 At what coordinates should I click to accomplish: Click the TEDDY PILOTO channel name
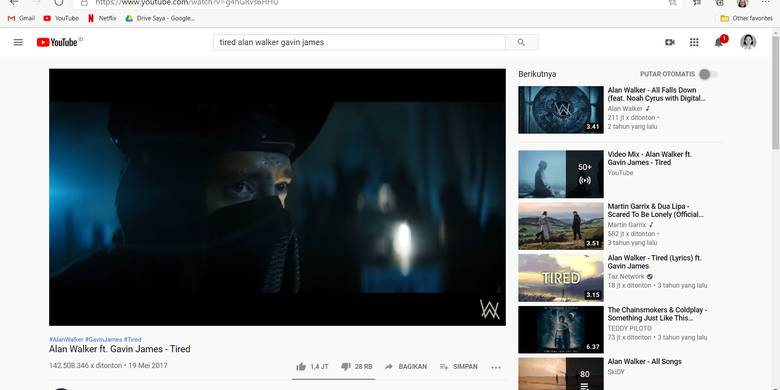click(x=629, y=328)
